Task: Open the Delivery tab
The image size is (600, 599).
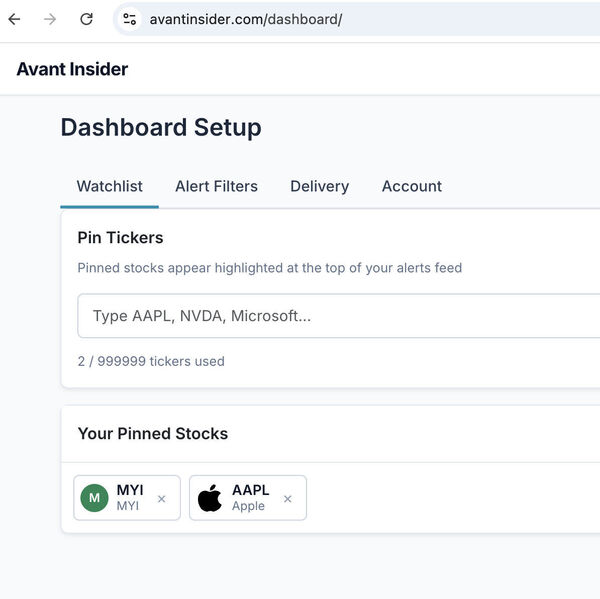Action: 320,186
